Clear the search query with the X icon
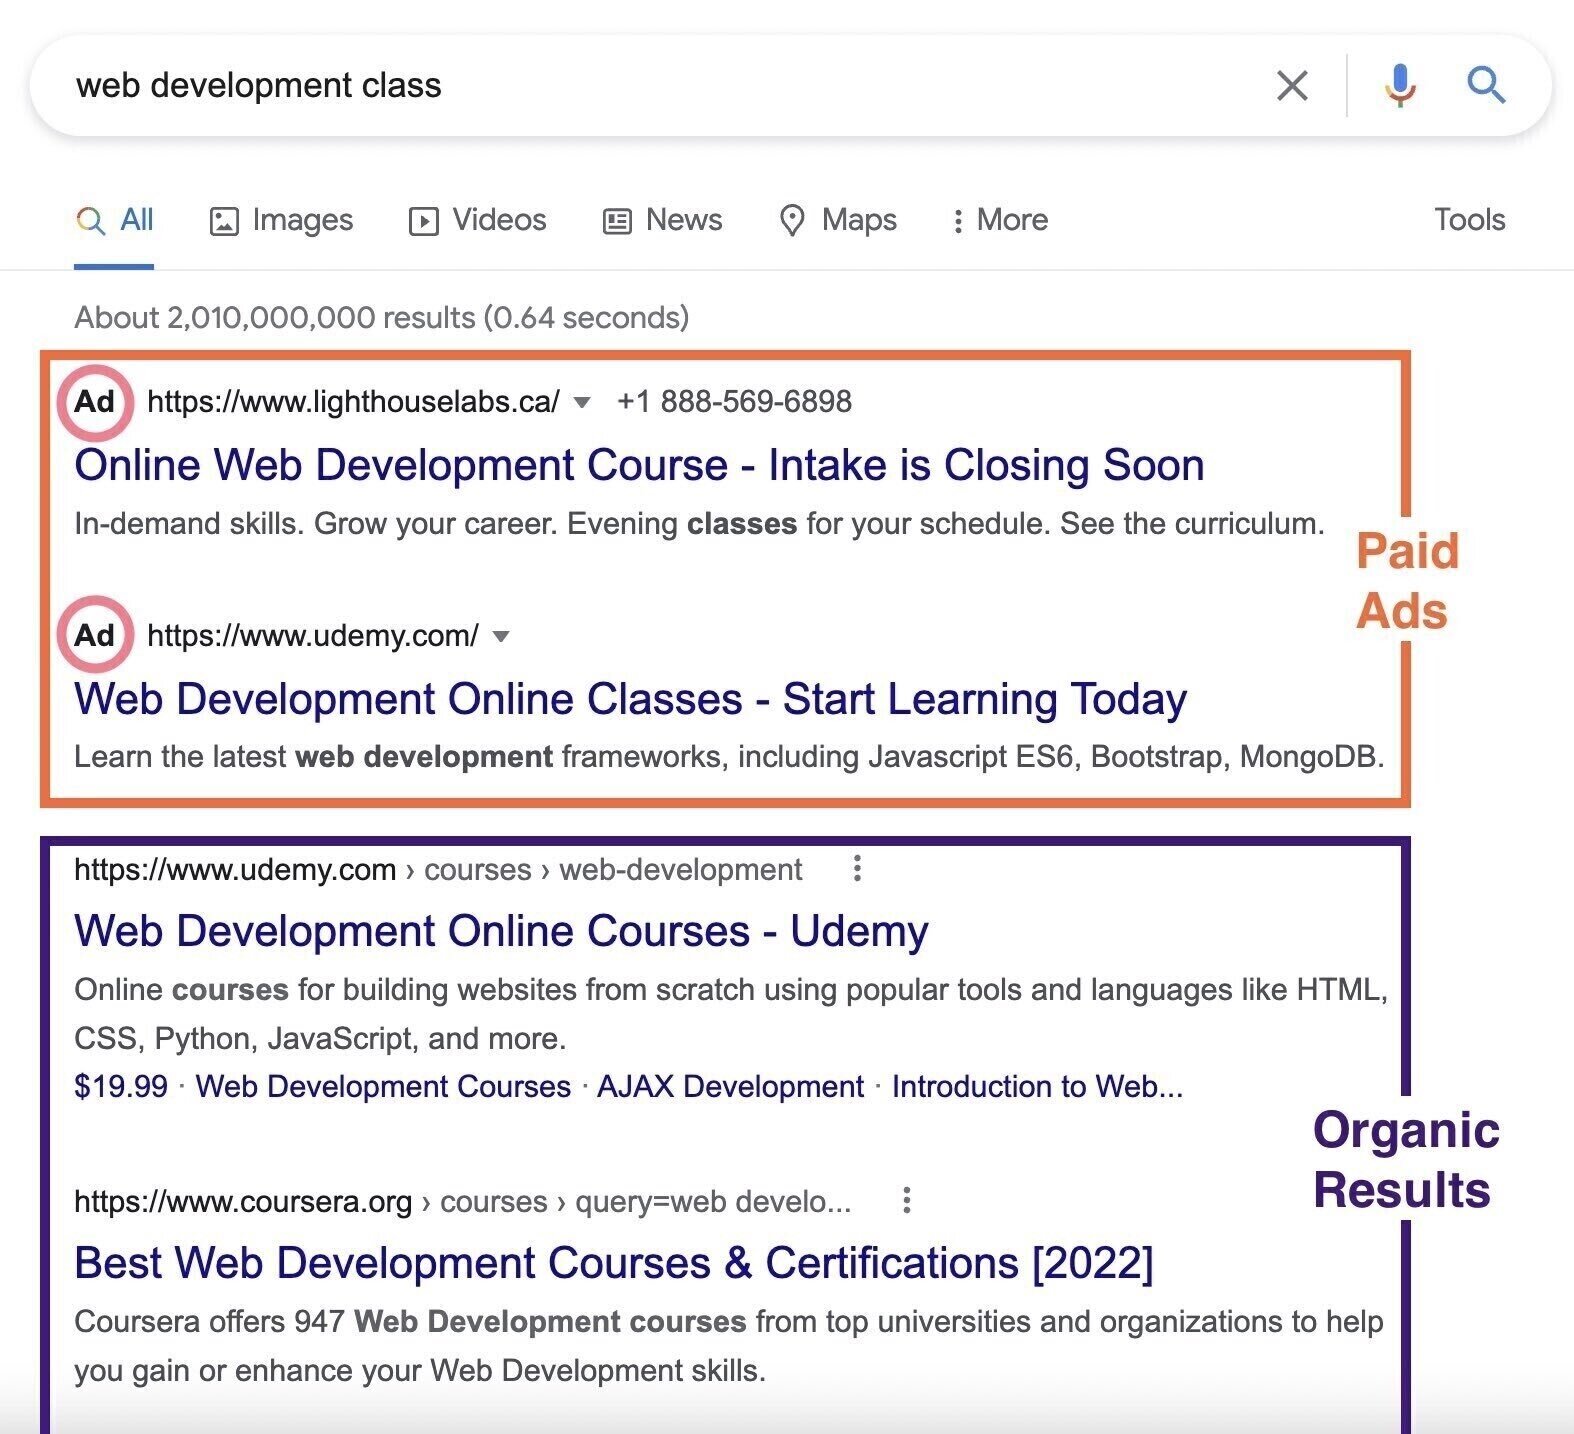This screenshot has height=1434, width=1574. (x=1292, y=86)
